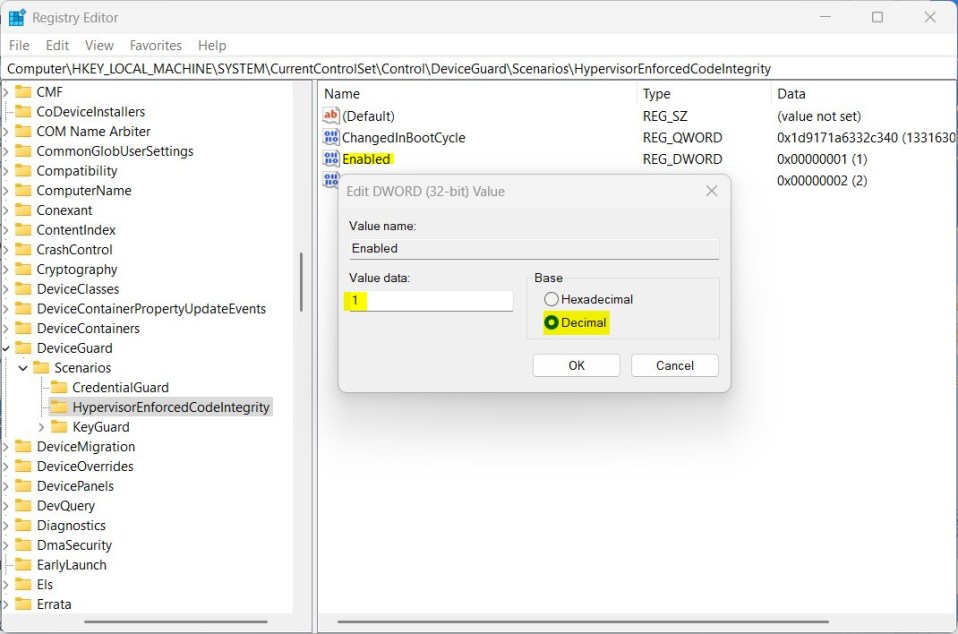Viewport: 958px width, 634px height.
Task: Select the DeviceOverrides key label
Action: click(x=85, y=466)
